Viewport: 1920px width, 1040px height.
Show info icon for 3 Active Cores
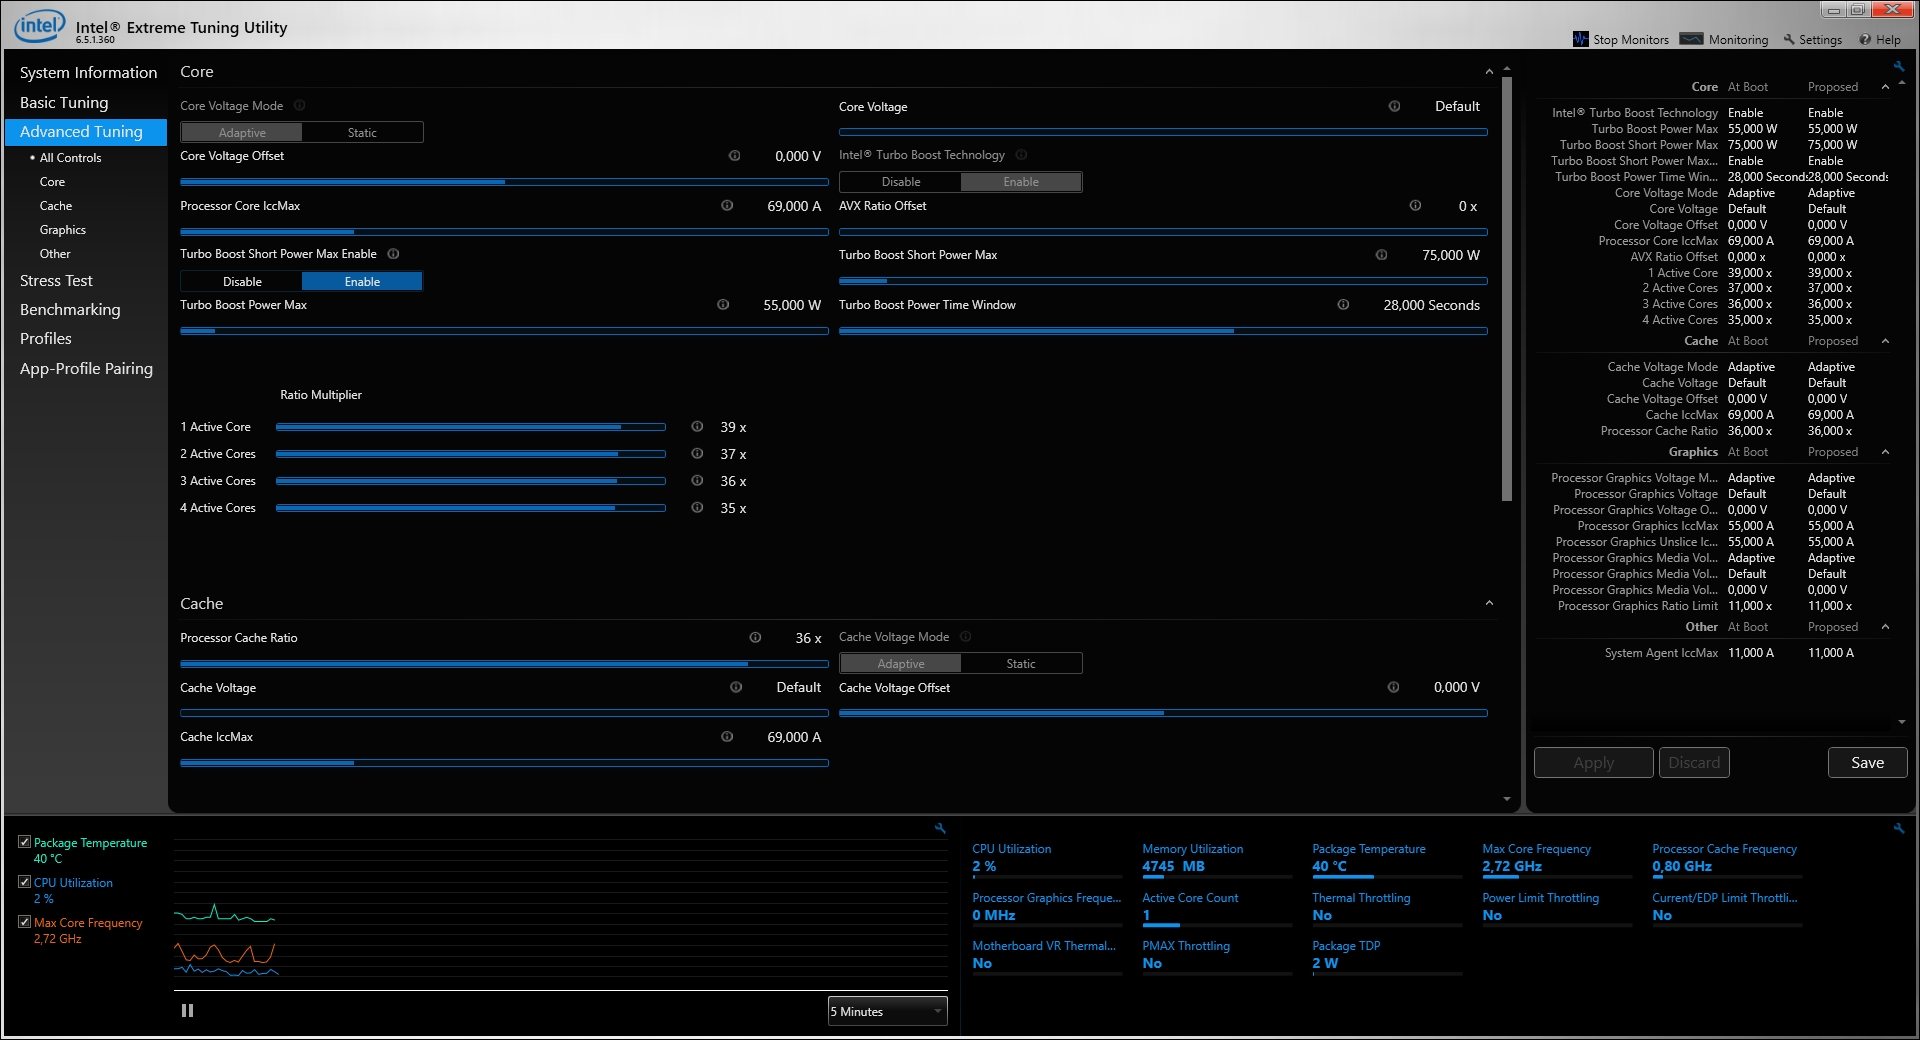tap(697, 481)
